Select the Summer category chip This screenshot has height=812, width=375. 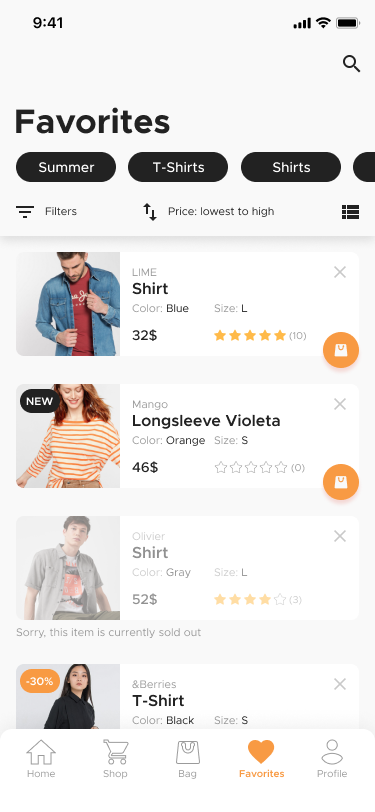point(66,167)
